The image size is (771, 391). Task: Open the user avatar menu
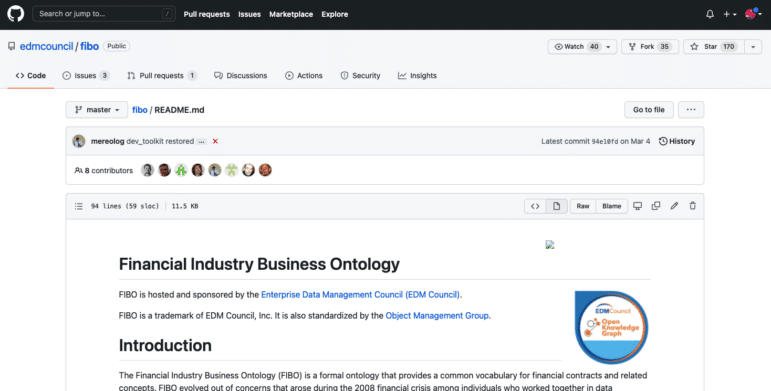tap(753, 14)
